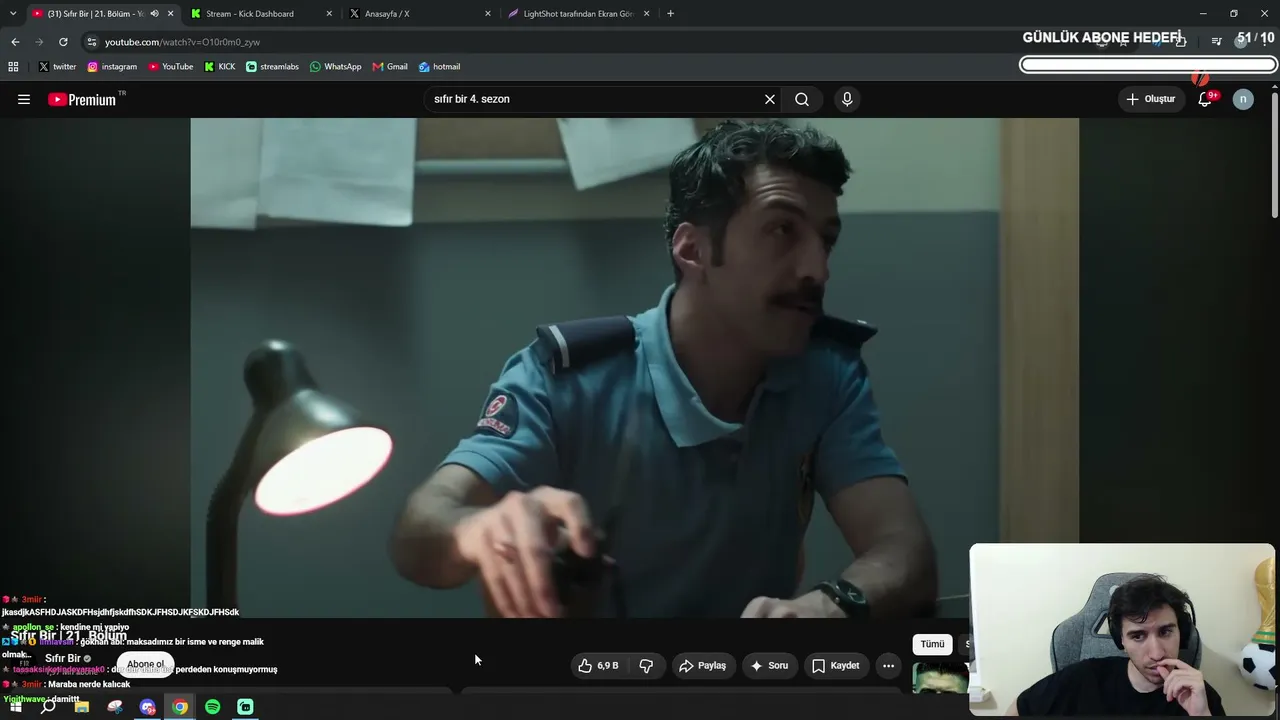Go to YouTube Premium home logo
This screenshot has height=720, width=1280.
pyautogui.click(x=82, y=99)
